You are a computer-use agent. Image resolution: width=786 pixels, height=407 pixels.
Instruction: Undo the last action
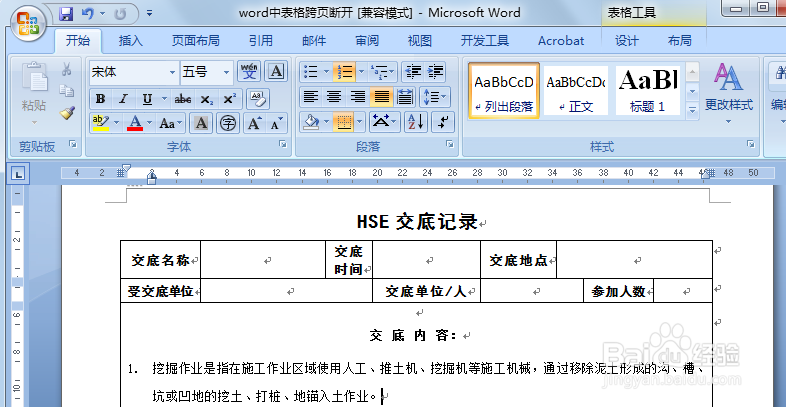[x=88, y=14]
